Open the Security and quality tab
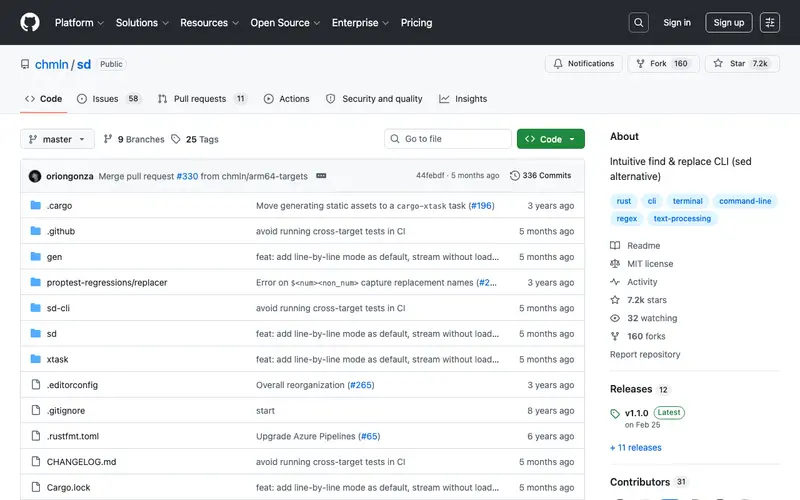Screen dimensions: 800x500 coord(374,99)
